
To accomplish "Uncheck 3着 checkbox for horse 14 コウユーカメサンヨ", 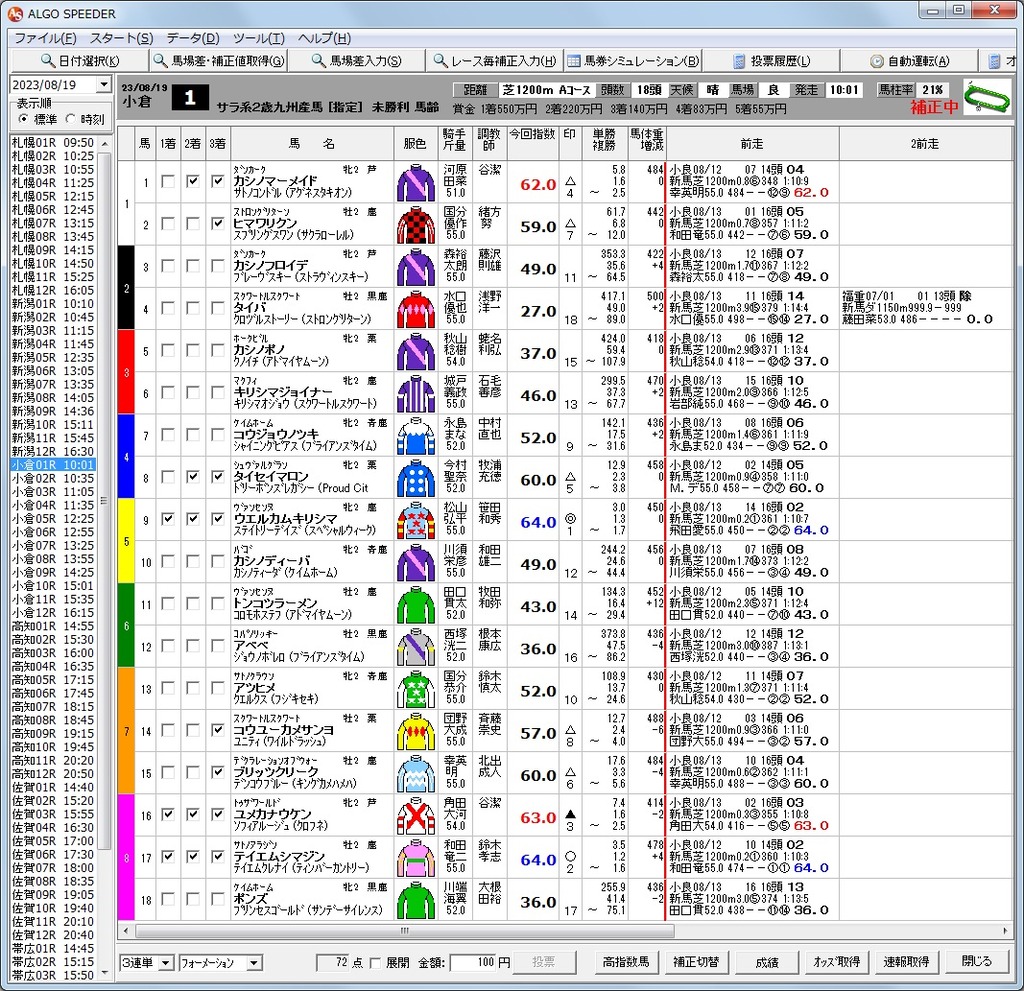I will (217, 730).
